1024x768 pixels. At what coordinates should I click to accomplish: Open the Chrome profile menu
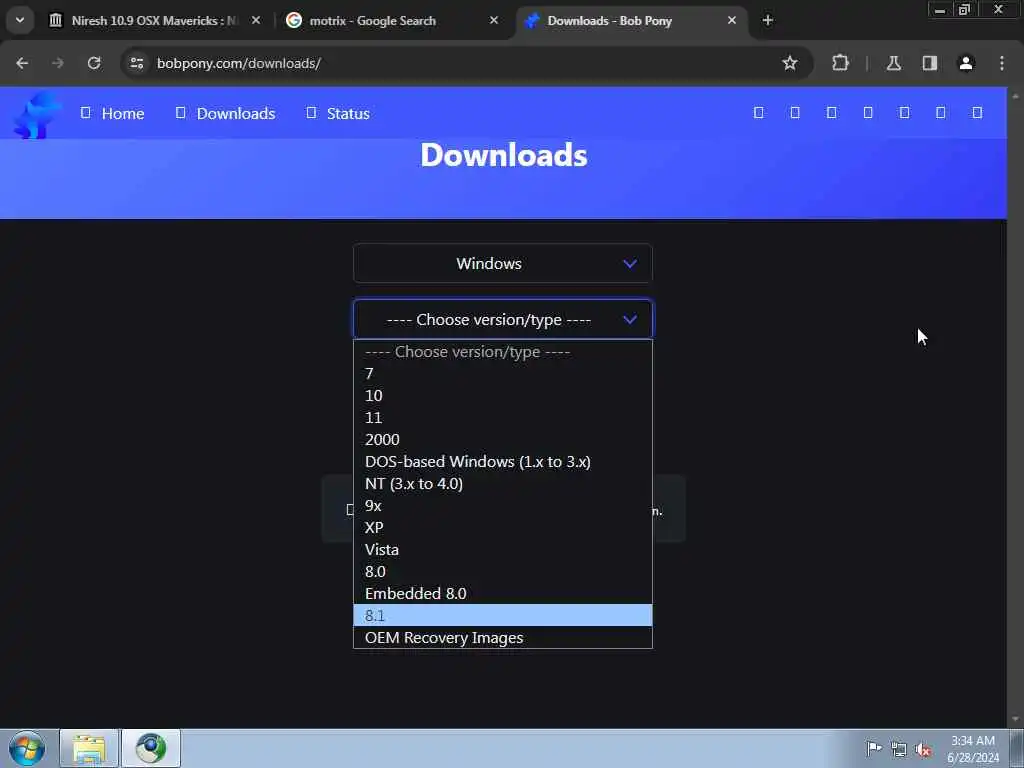966,63
